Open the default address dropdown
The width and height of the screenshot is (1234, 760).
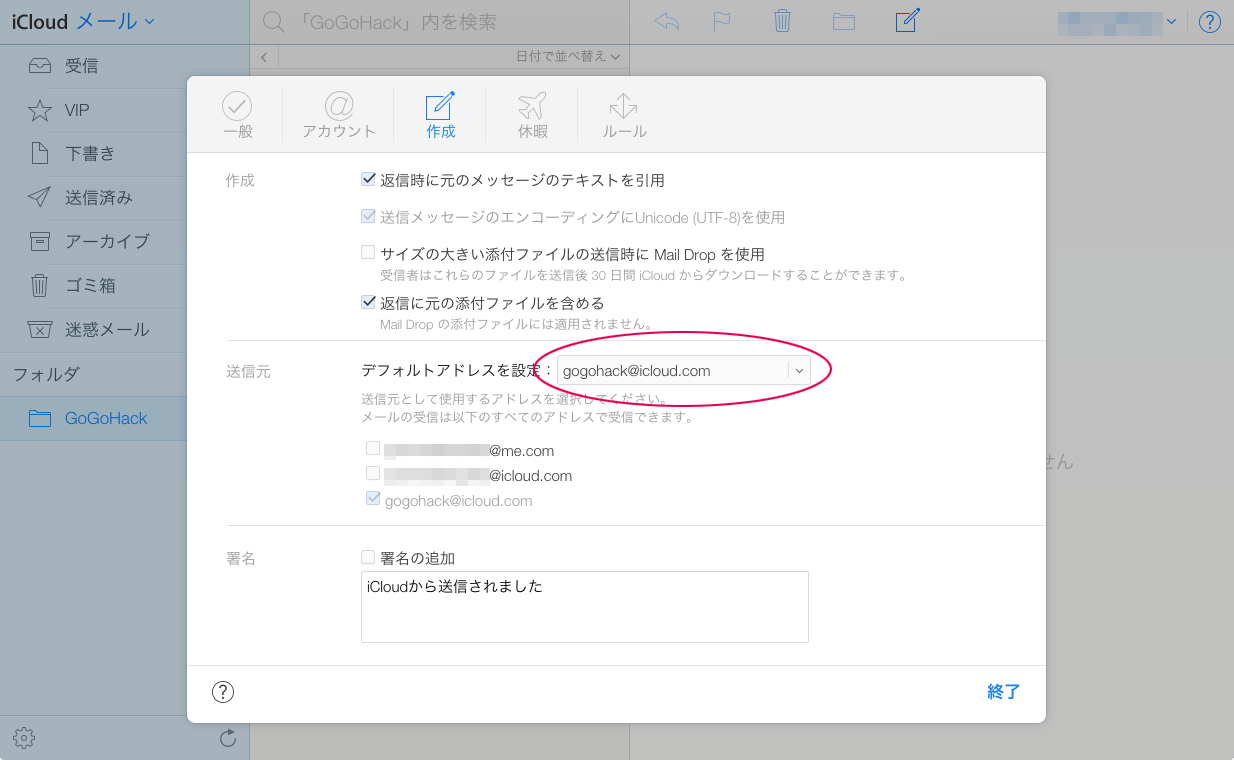683,371
